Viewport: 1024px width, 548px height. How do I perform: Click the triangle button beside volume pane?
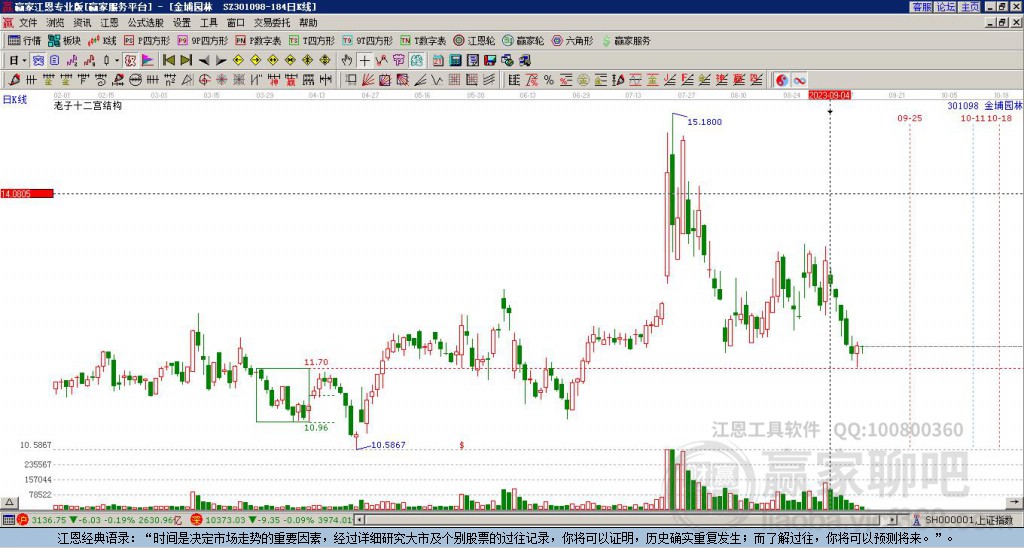(x=9, y=502)
